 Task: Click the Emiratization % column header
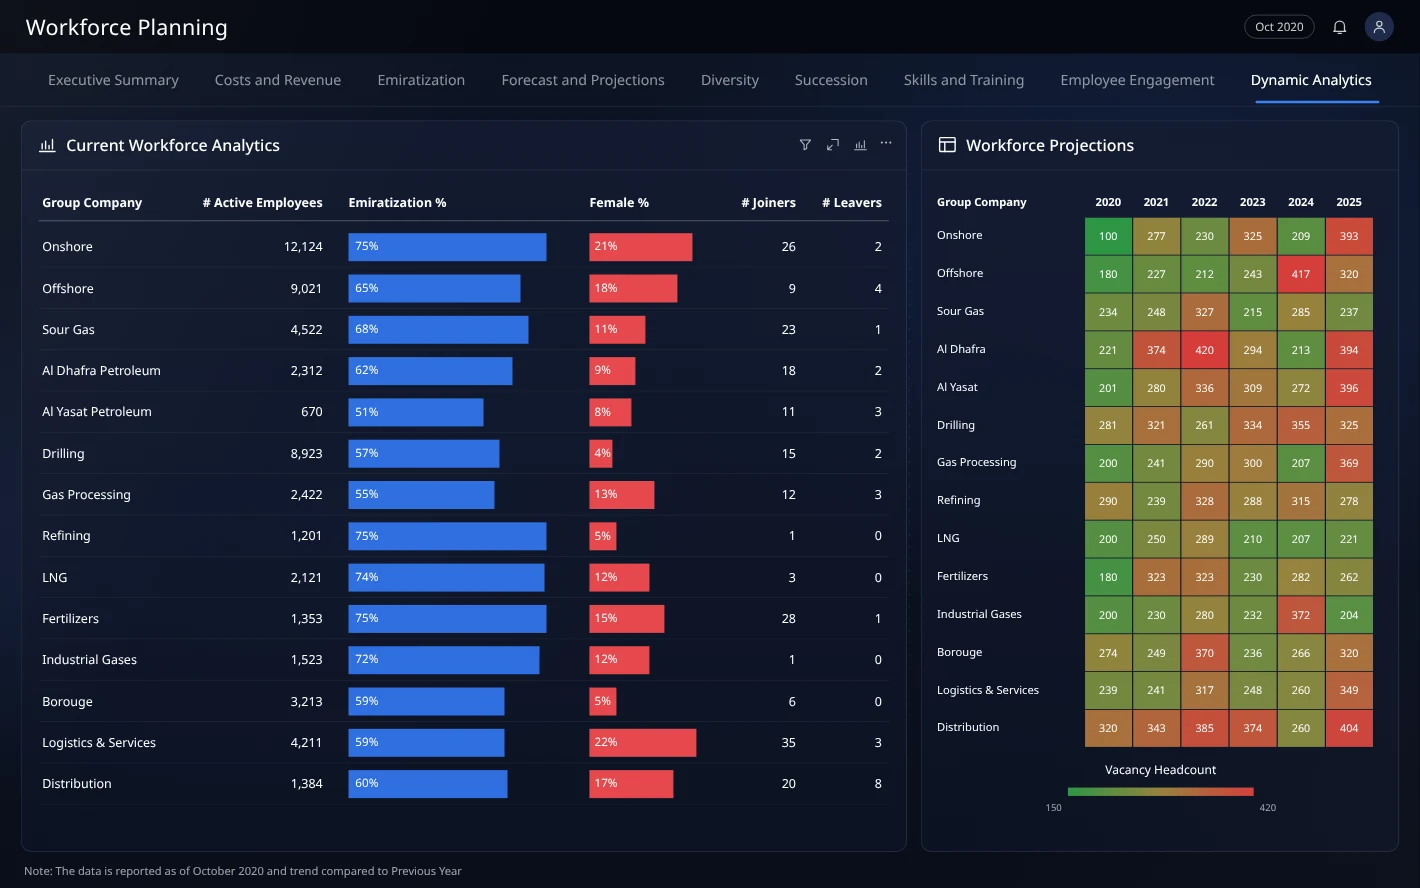(397, 203)
